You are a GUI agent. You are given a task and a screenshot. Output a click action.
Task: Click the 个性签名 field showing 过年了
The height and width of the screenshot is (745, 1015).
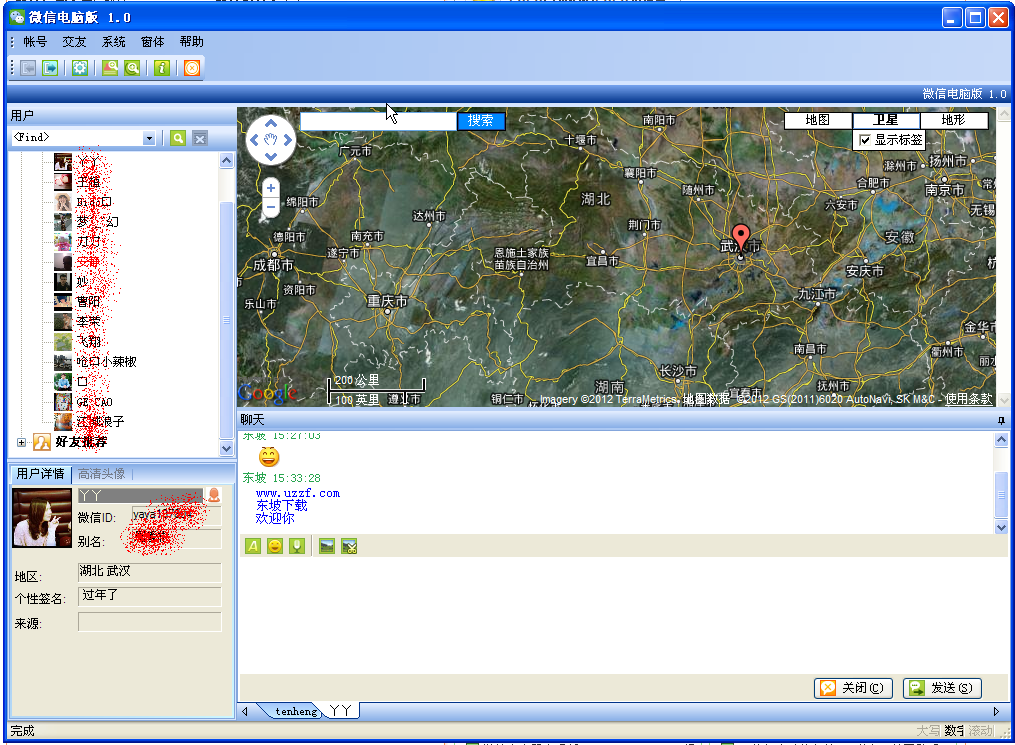tap(150, 597)
